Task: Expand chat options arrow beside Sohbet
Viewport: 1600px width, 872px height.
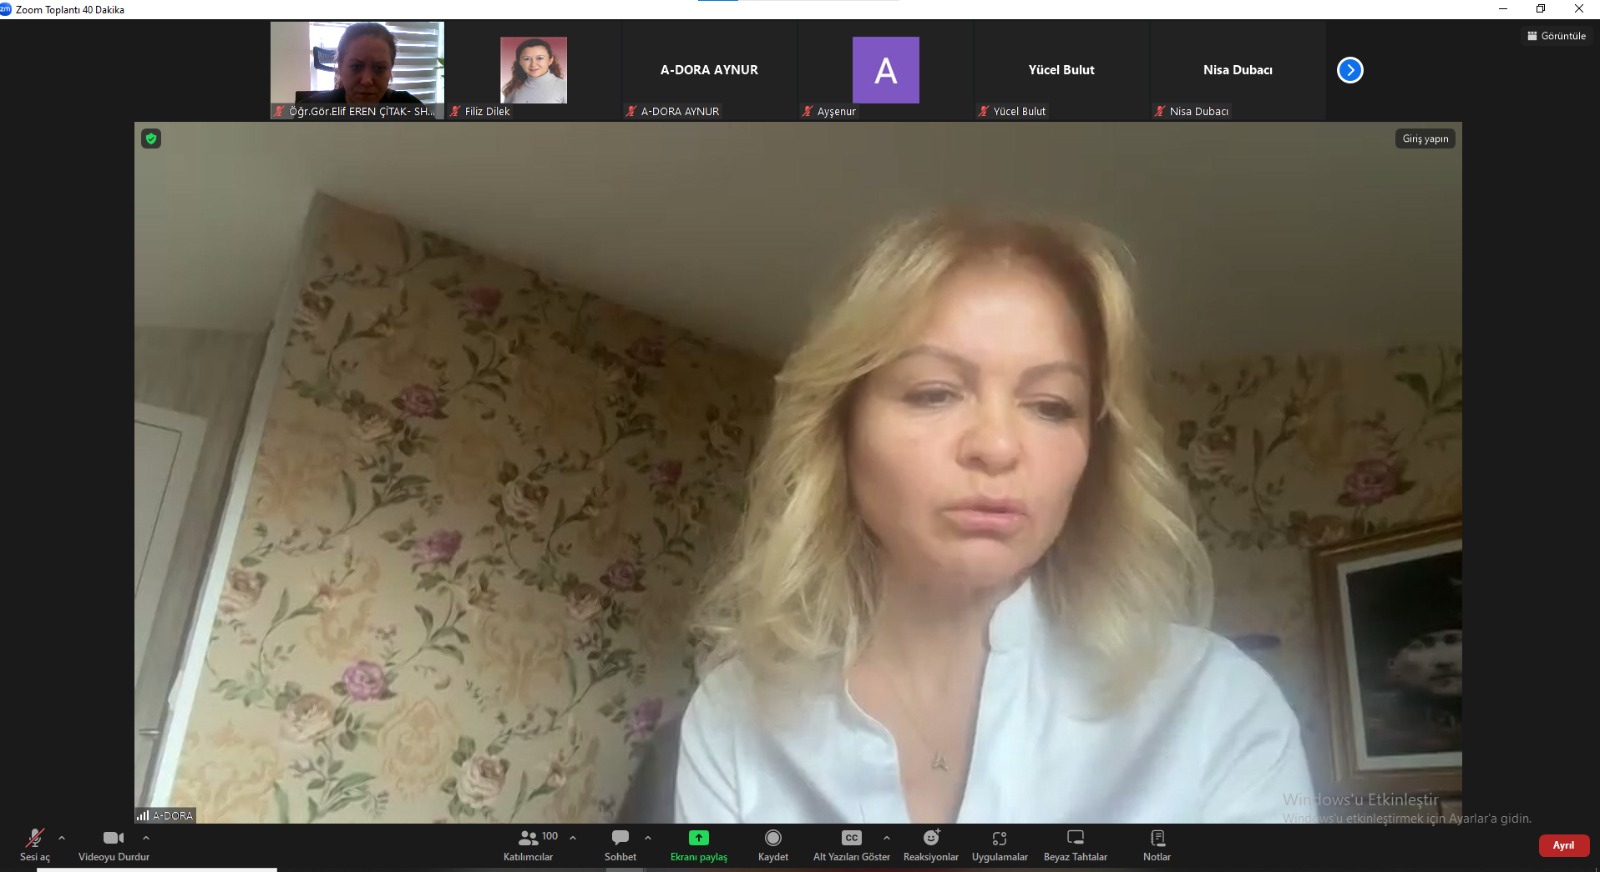Action: point(648,838)
